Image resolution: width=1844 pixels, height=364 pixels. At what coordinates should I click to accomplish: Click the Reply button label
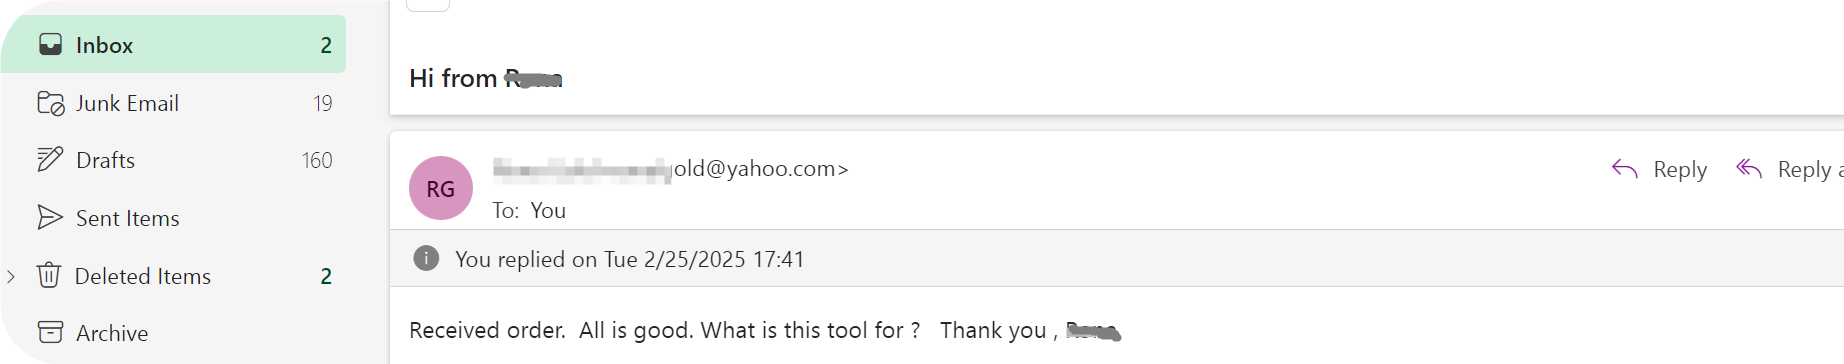(x=1680, y=170)
